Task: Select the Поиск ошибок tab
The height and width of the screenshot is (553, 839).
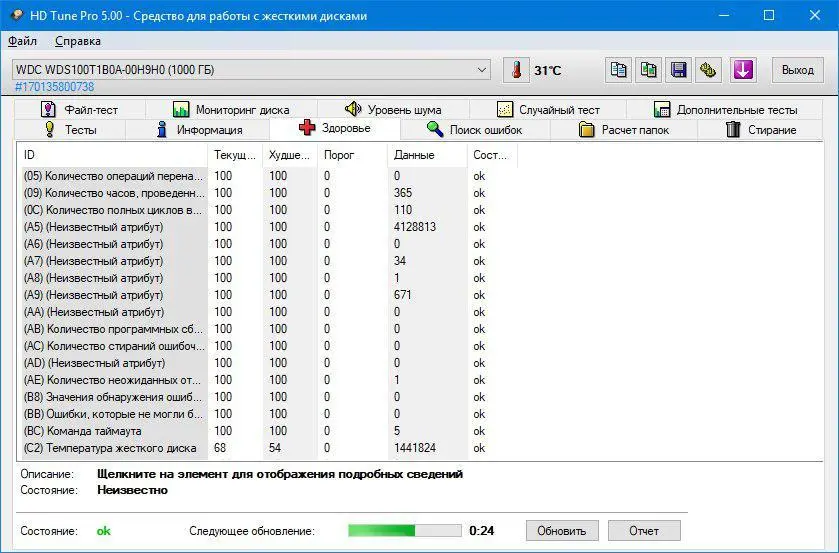Action: click(x=475, y=130)
